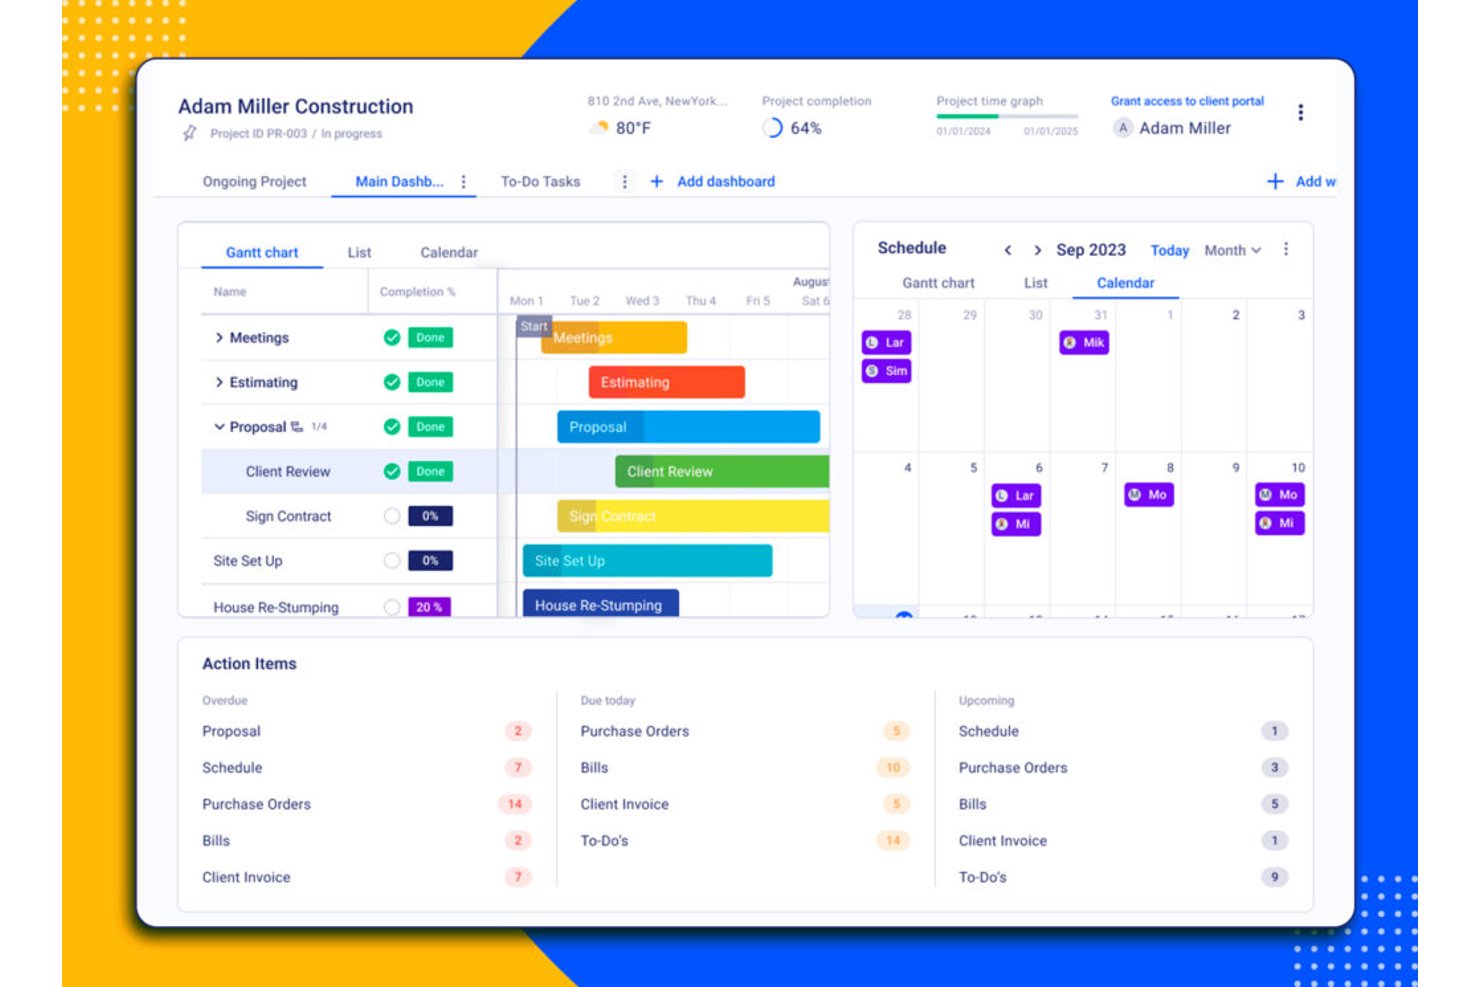Screen dimensions: 1480x987
Task: Click the Adam Miller avatar icon
Action: click(1123, 128)
